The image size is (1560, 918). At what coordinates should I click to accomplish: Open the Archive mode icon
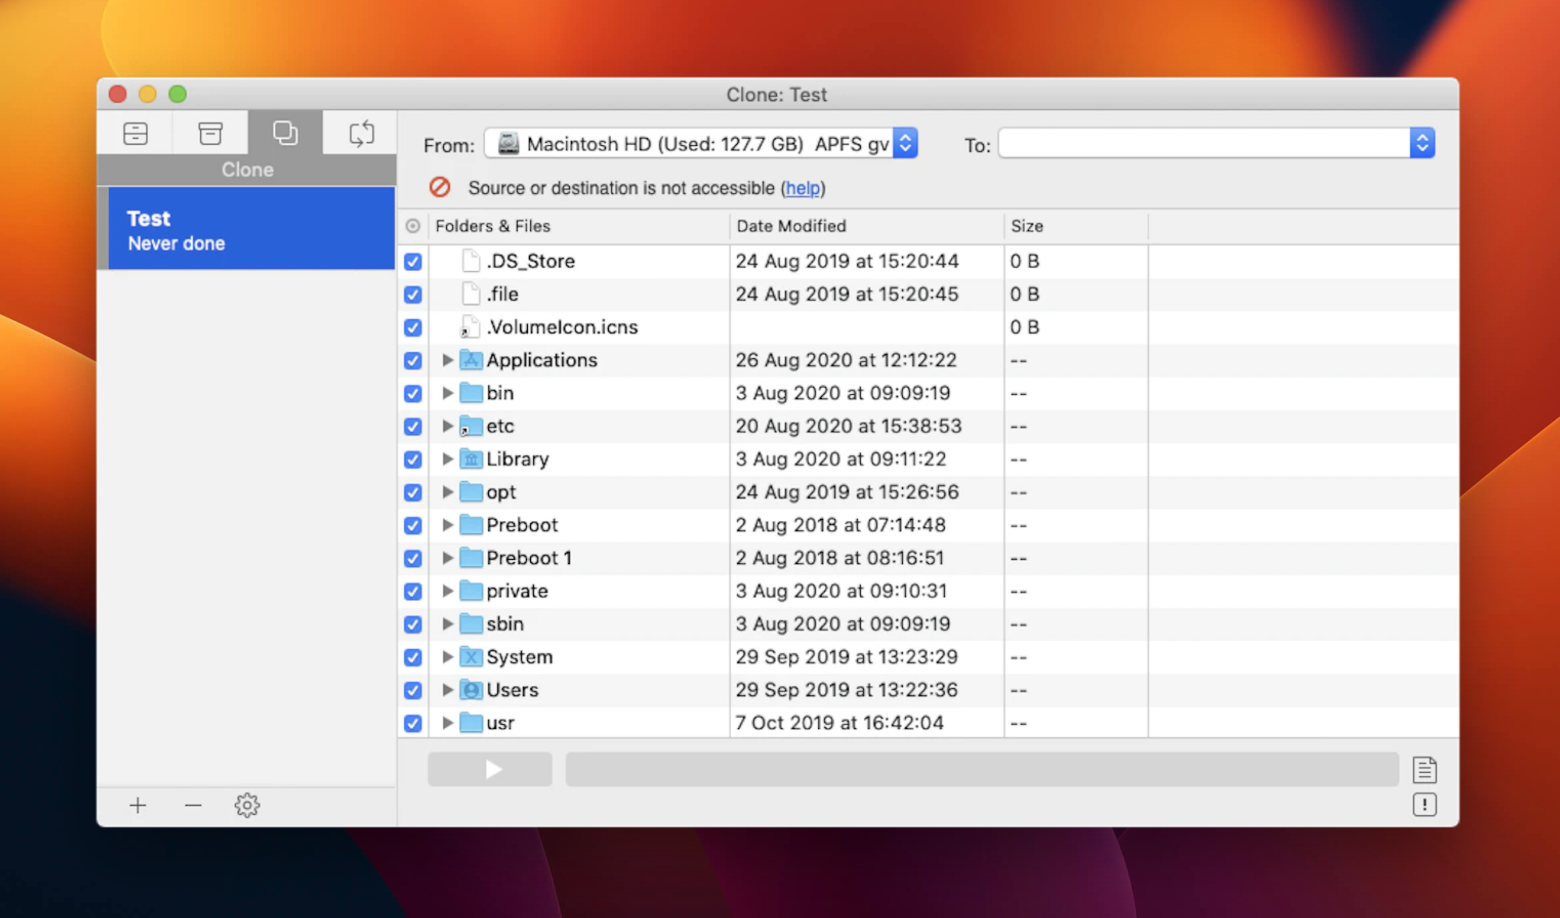(210, 132)
